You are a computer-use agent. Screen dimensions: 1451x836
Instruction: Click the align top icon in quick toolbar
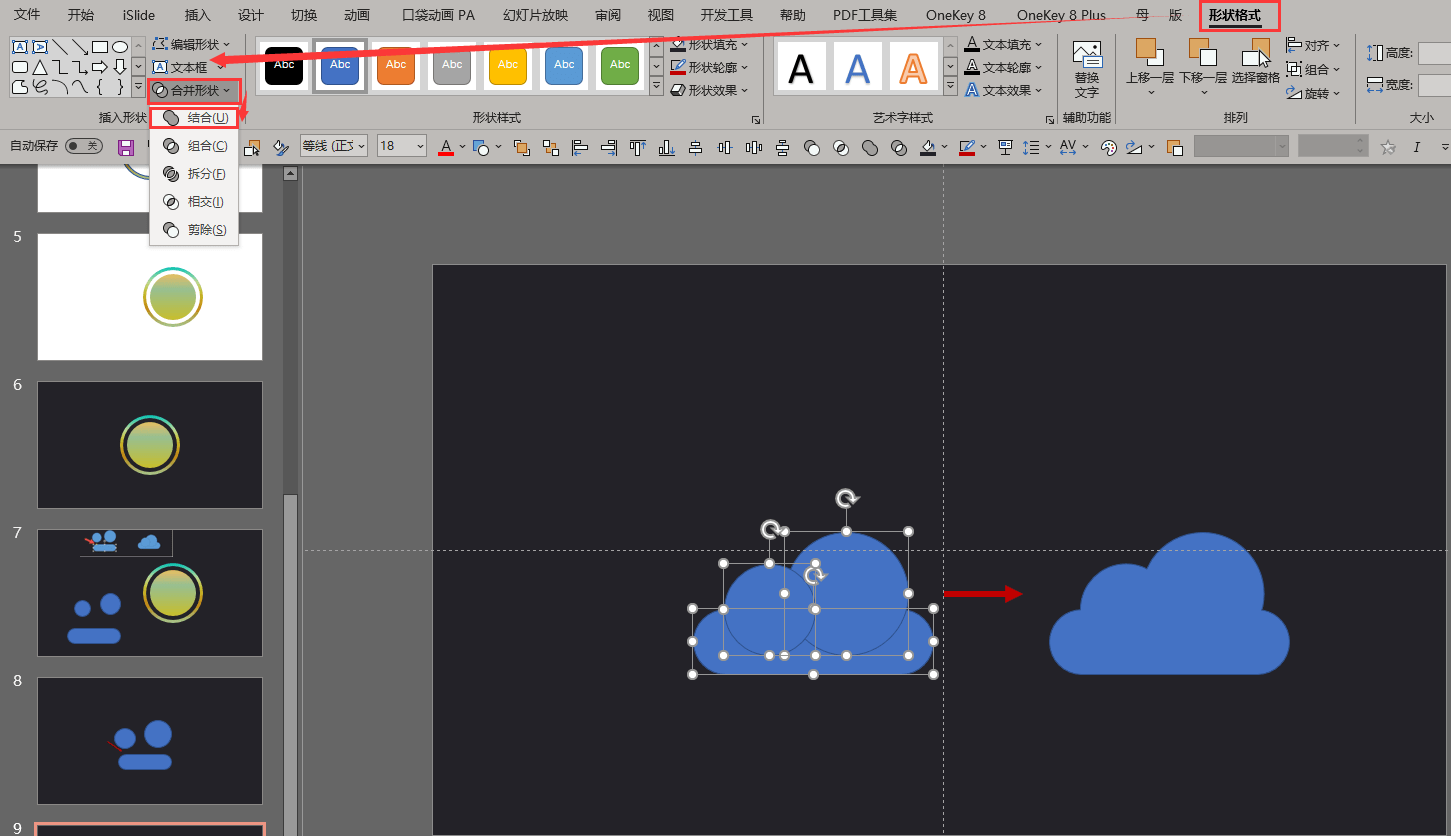pos(637,147)
